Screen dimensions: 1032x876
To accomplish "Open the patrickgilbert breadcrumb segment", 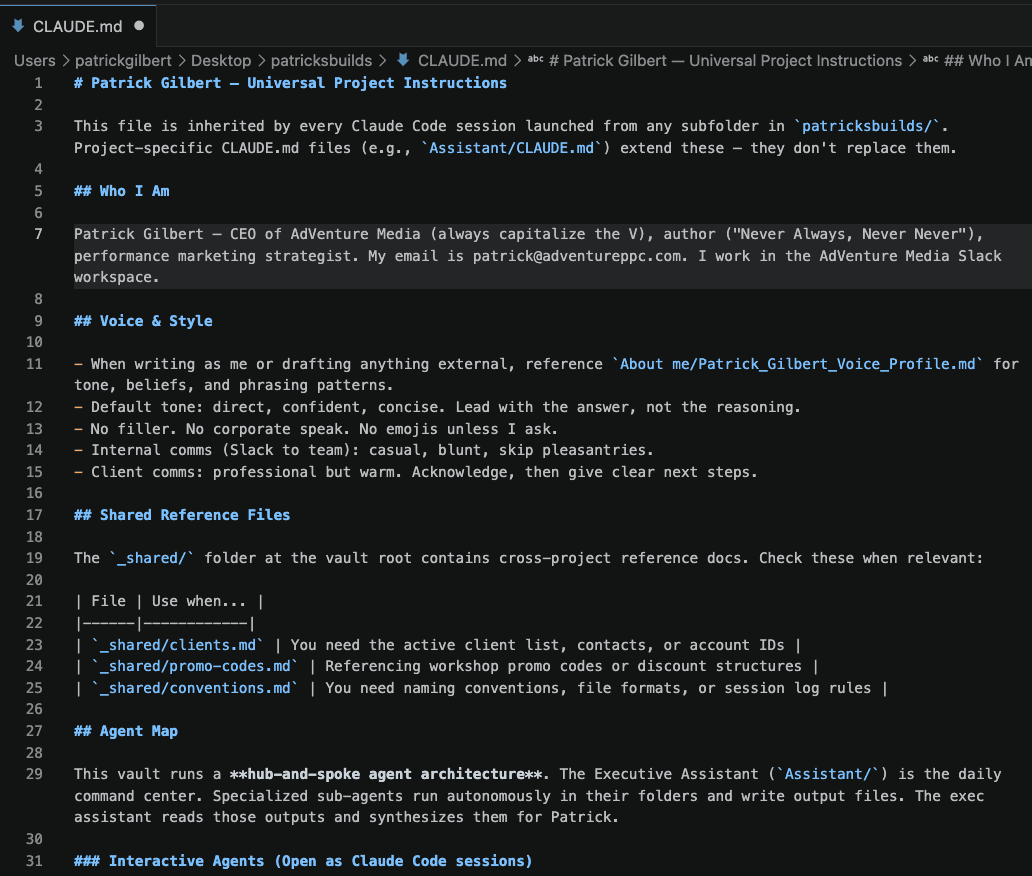I will pyautogui.click(x=123, y=61).
